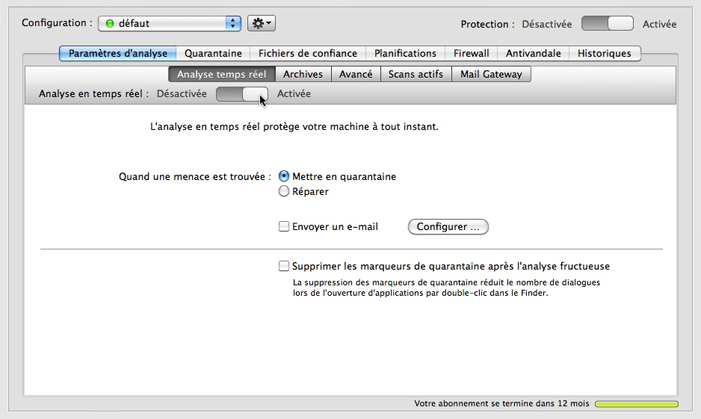Image resolution: width=701 pixels, height=419 pixels.
Task: Enable the Envoyer un e-mail checkbox
Action: [x=284, y=226]
